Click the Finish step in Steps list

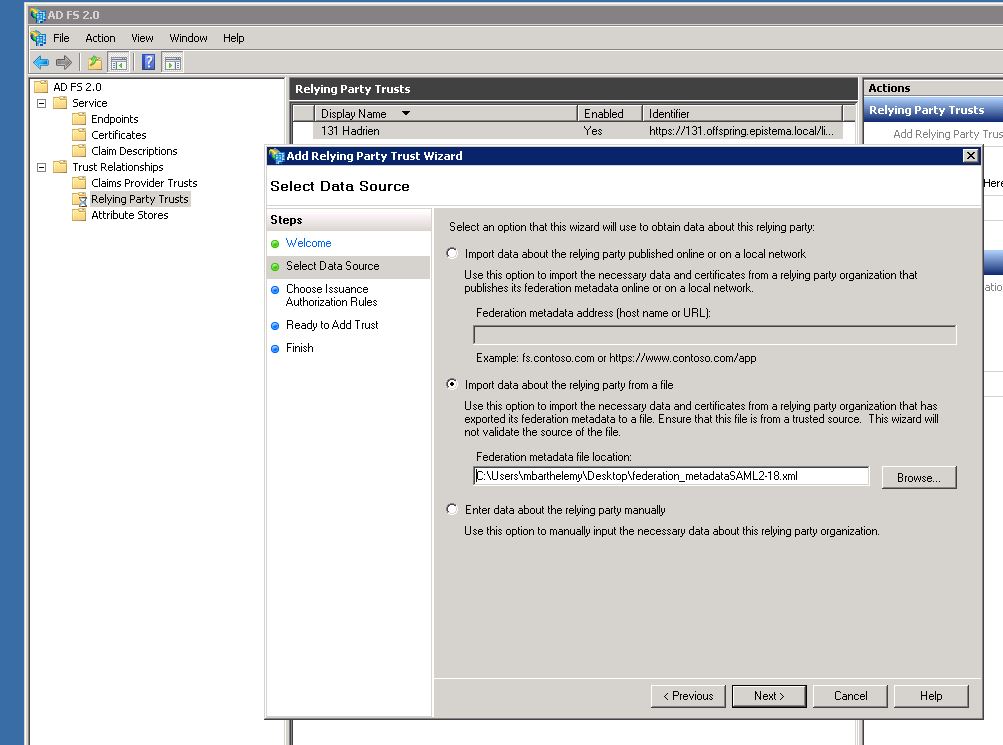(299, 348)
